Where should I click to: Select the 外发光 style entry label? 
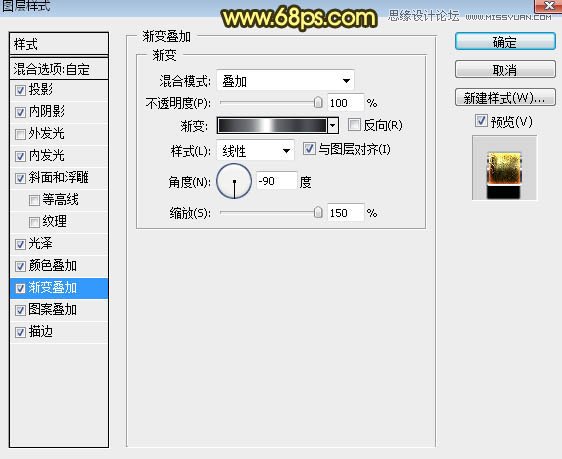[47, 134]
